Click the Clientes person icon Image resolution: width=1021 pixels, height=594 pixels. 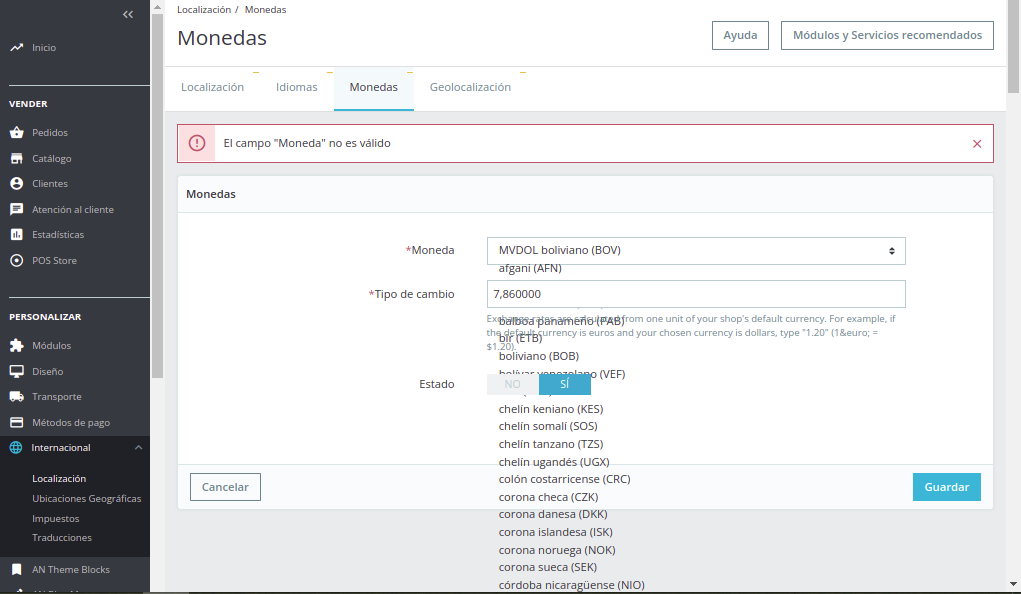16,184
